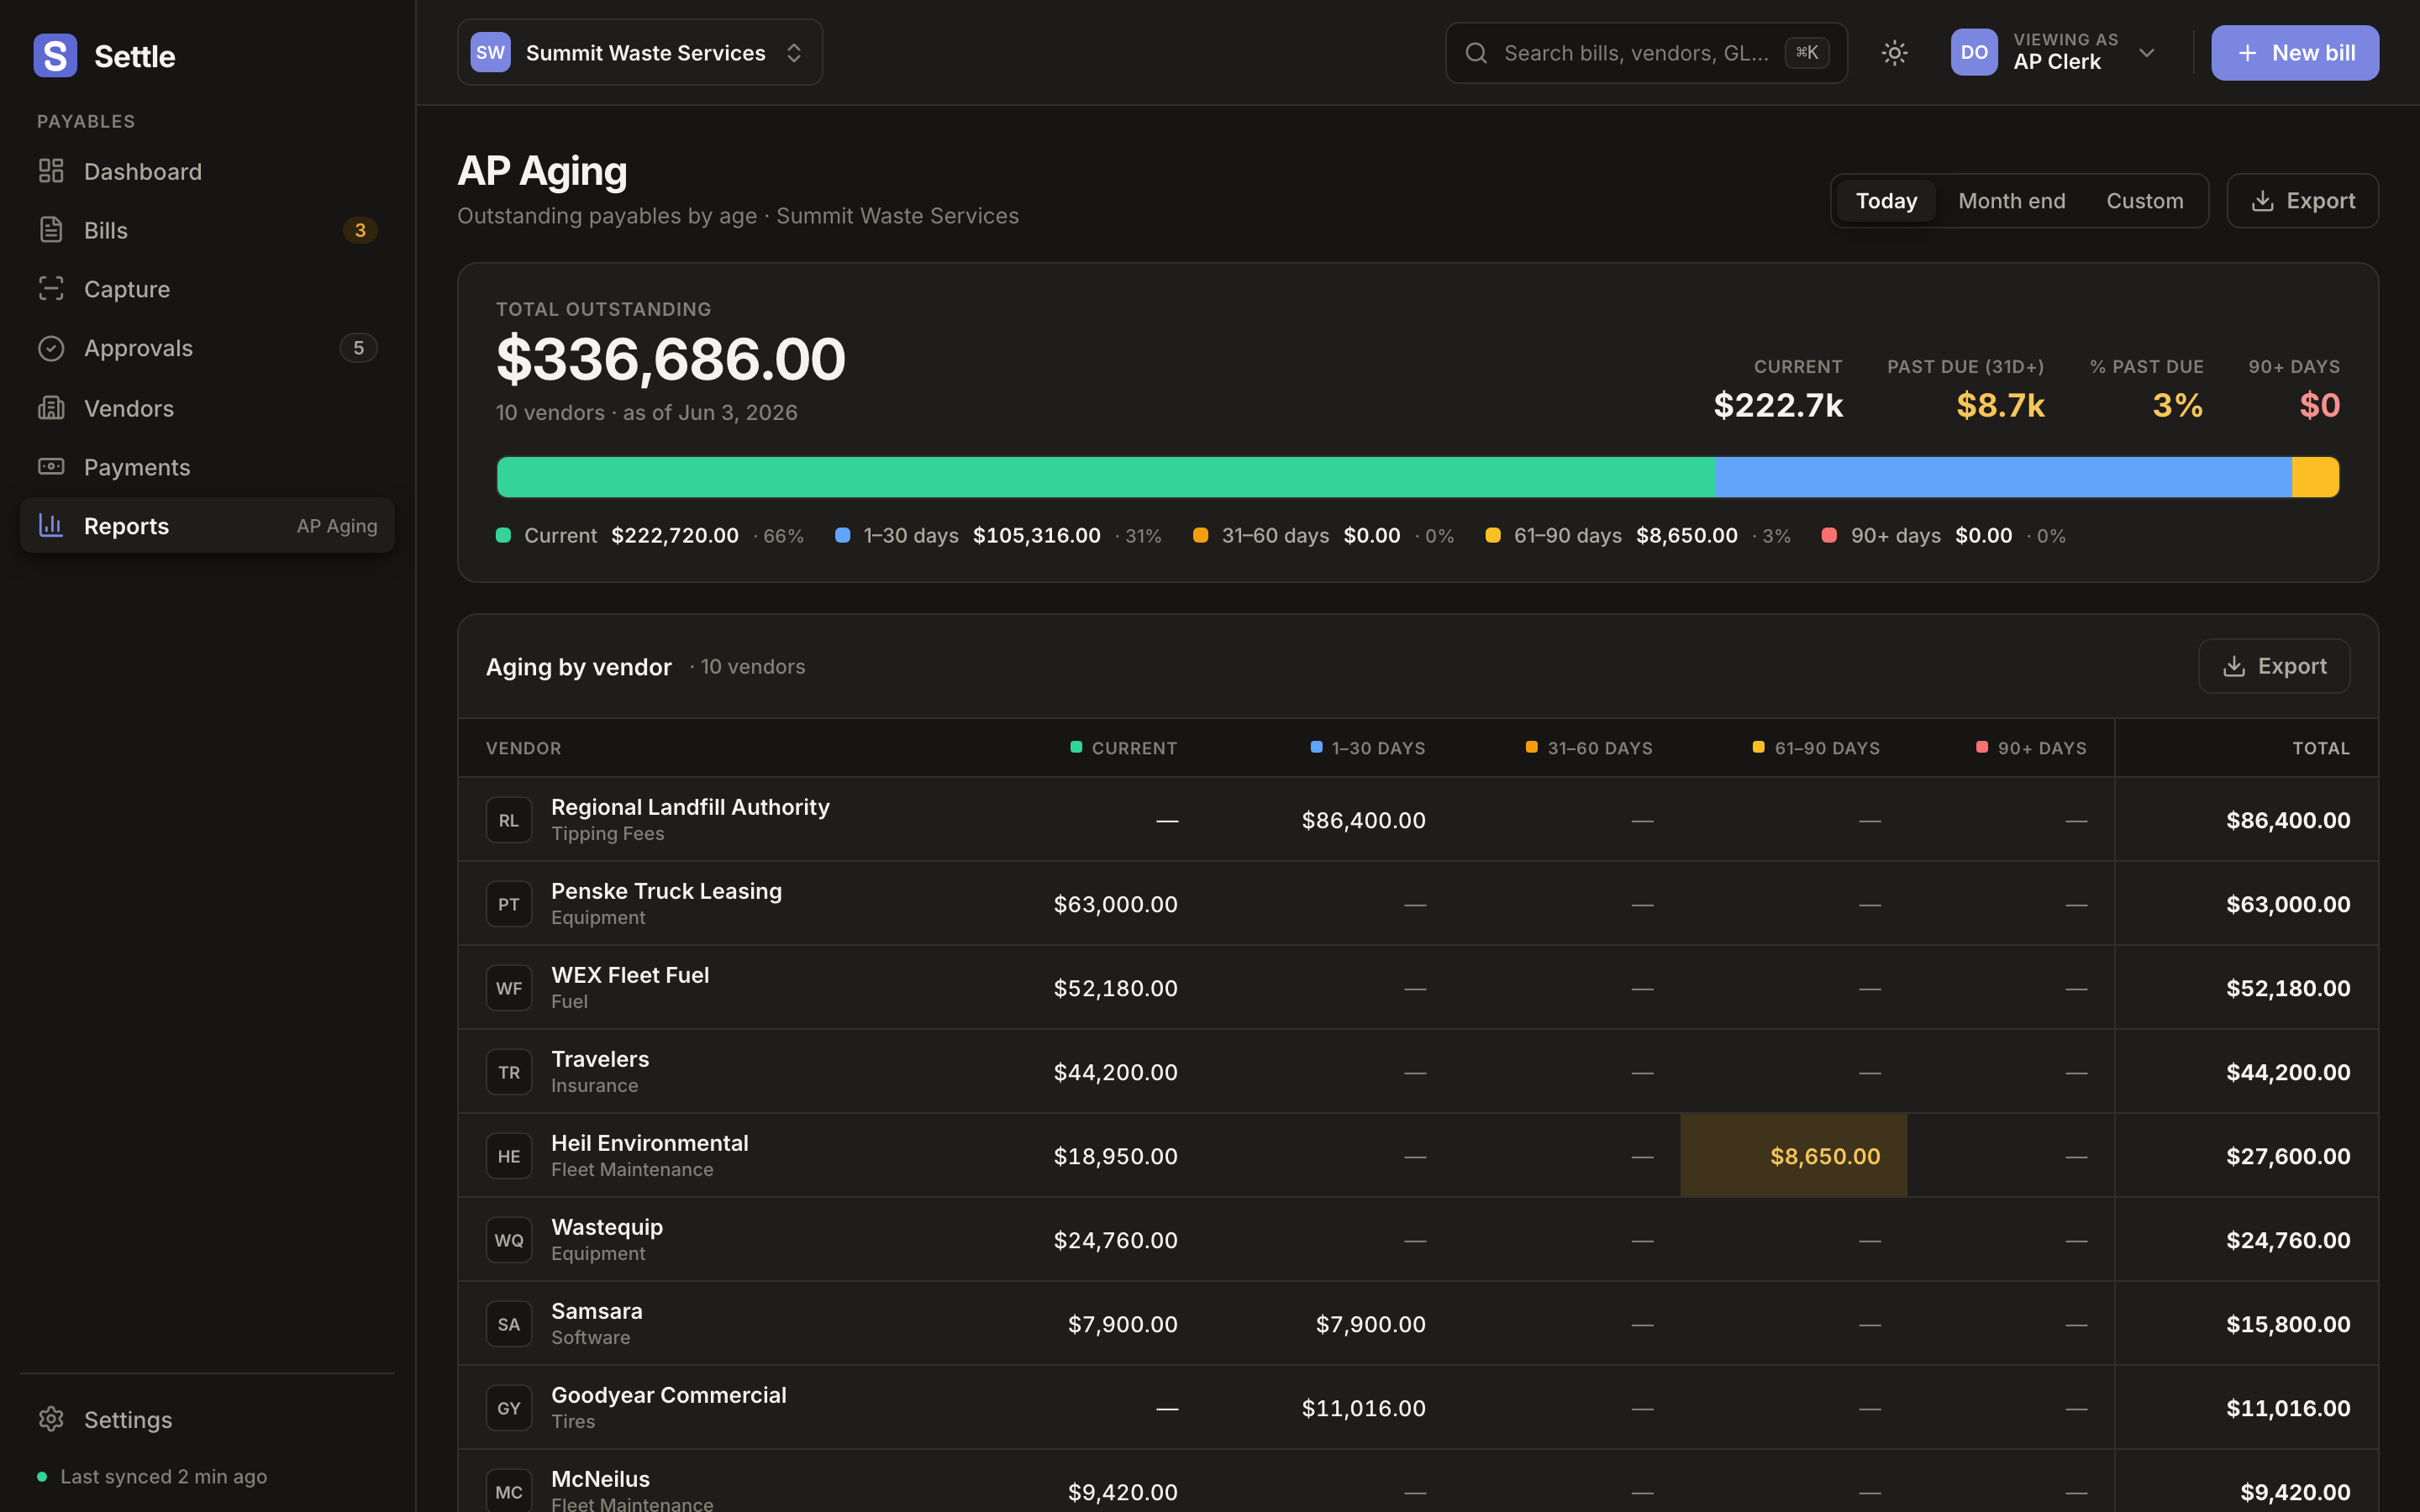Click the search magnifier icon
This screenshot has height=1512, width=2420.
[1476, 53]
